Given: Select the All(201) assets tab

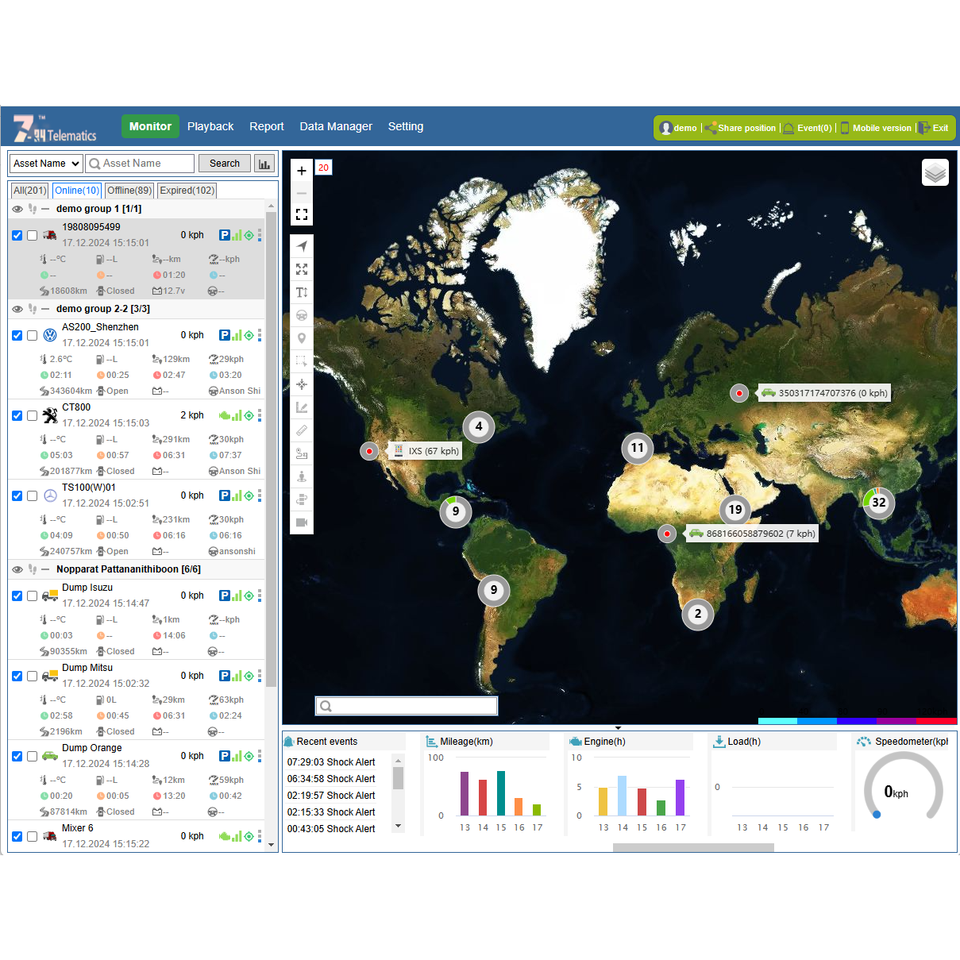Looking at the screenshot, I should click(29, 190).
